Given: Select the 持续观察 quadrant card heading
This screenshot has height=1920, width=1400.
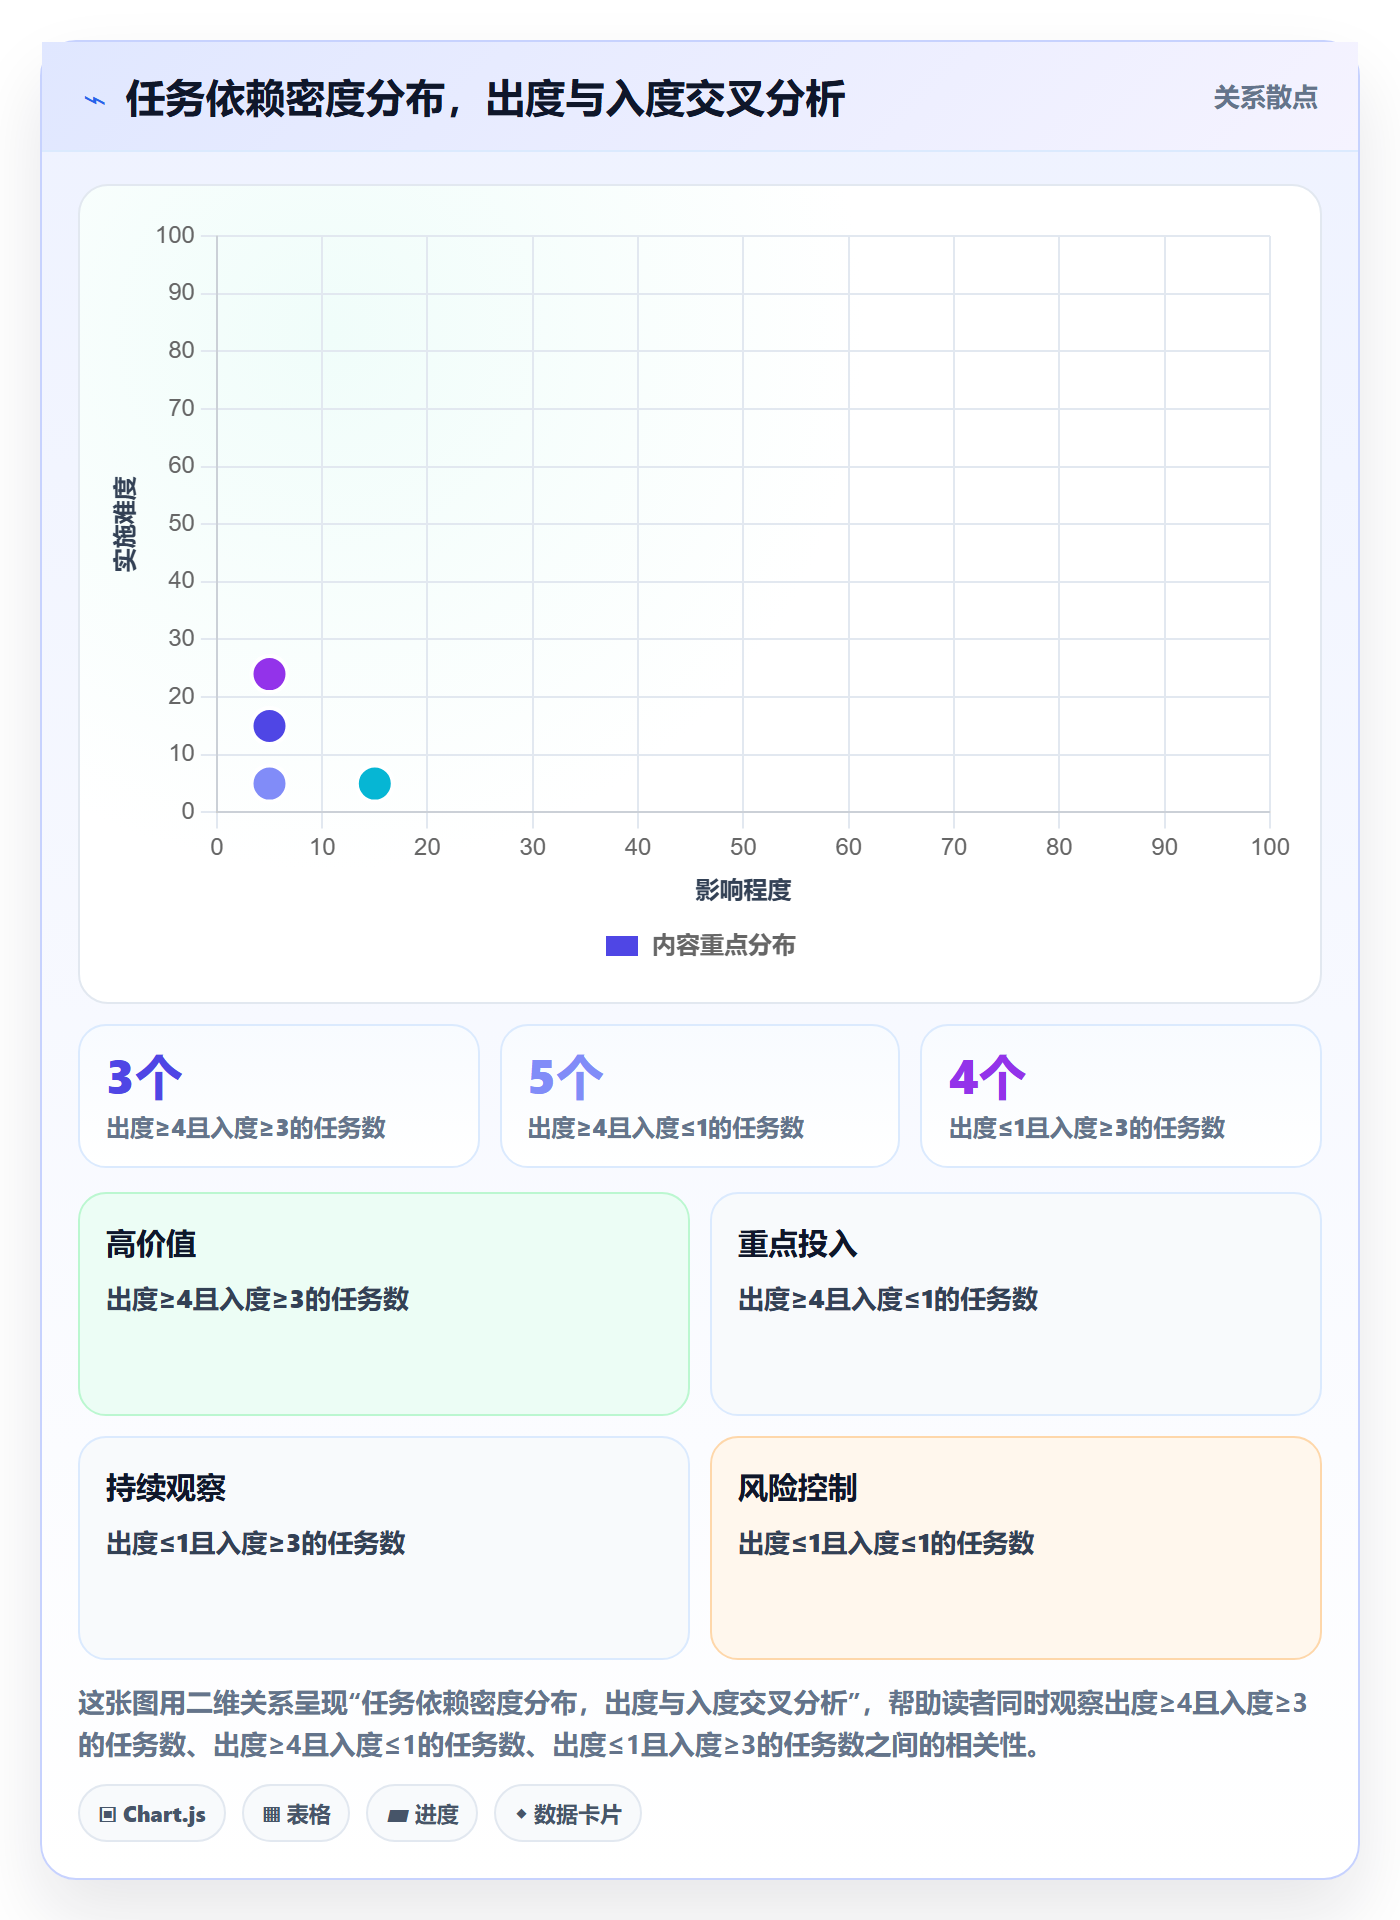Looking at the screenshot, I should pos(166,1488).
